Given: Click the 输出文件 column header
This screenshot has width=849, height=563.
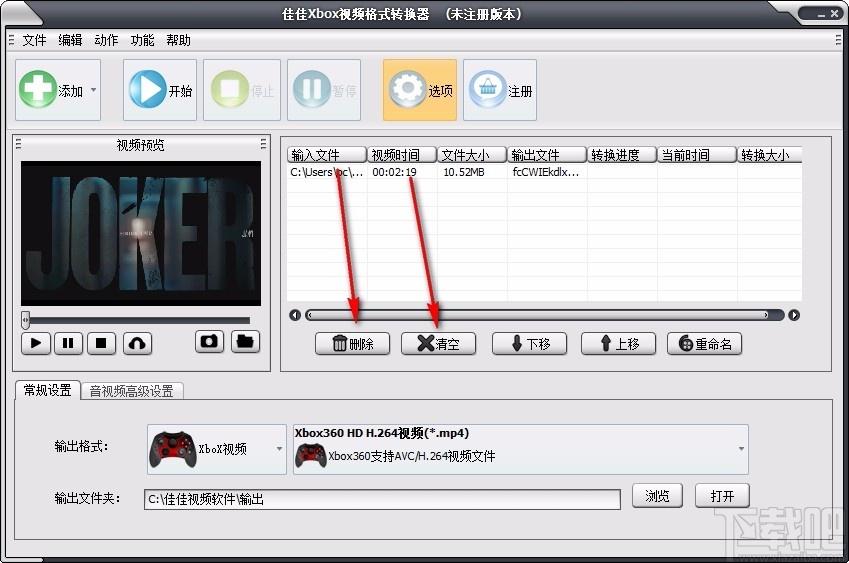Looking at the screenshot, I should (x=547, y=155).
